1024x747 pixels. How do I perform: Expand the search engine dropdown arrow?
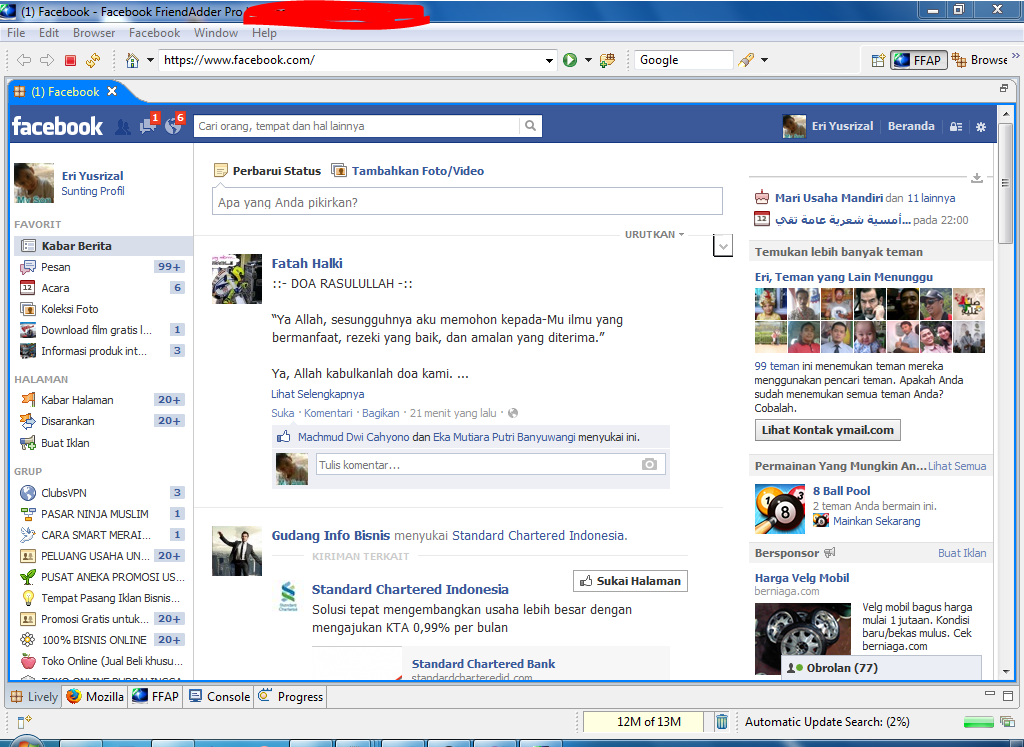coord(764,60)
